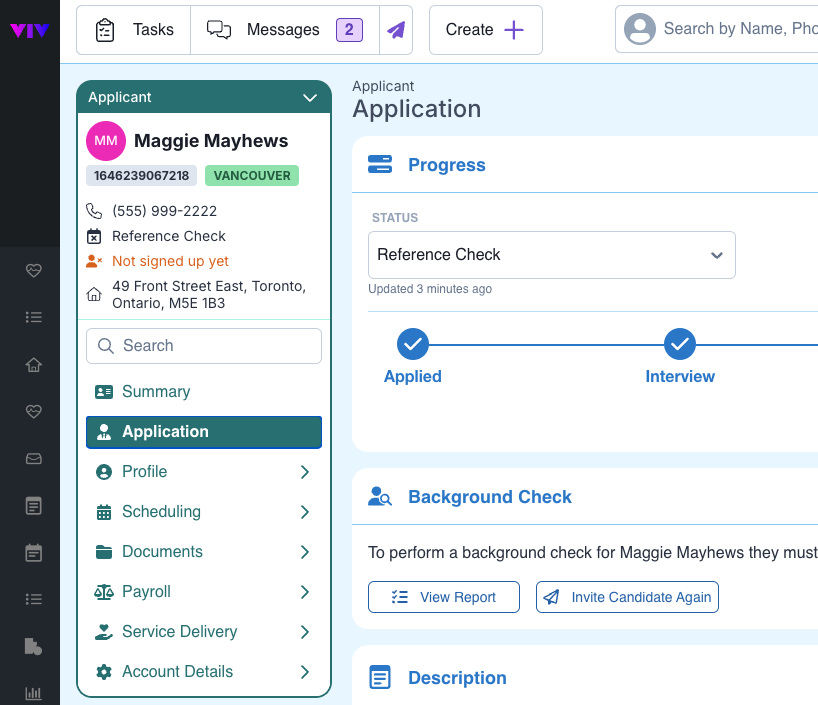
Task: Click the home icon in dark sidebar
Action: pyautogui.click(x=34, y=364)
